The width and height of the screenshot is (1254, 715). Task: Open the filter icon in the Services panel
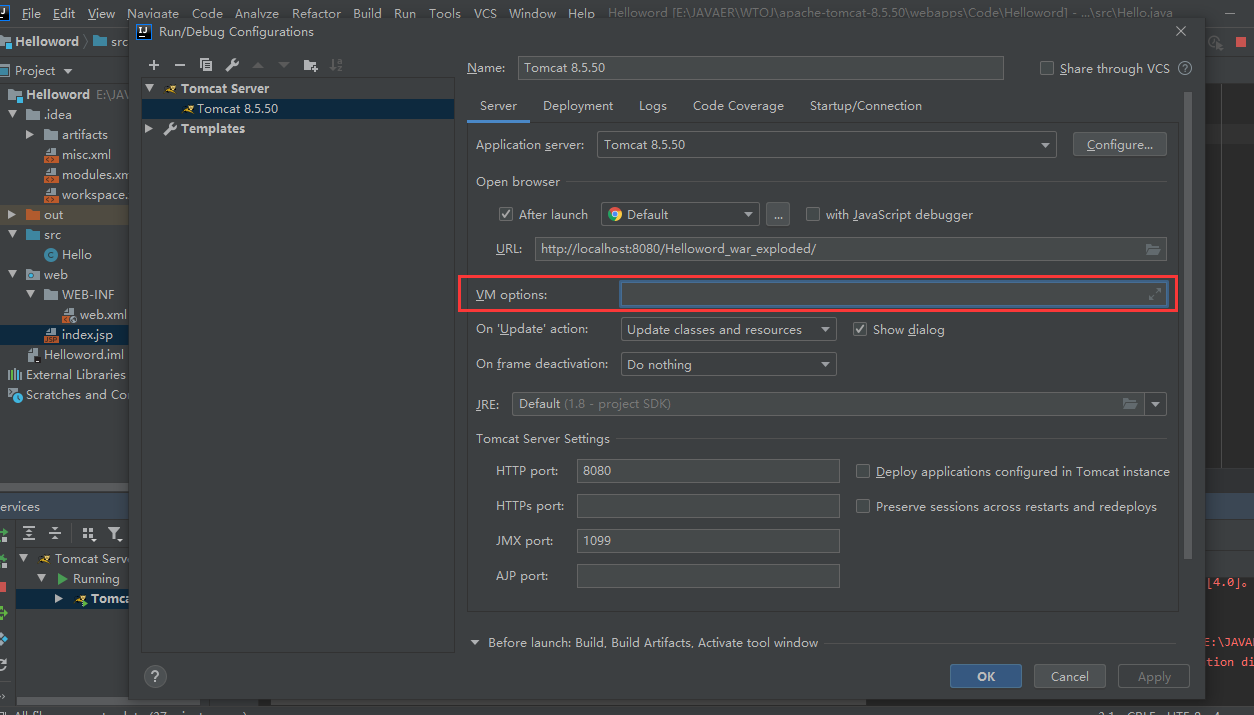click(x=115, y=534)
